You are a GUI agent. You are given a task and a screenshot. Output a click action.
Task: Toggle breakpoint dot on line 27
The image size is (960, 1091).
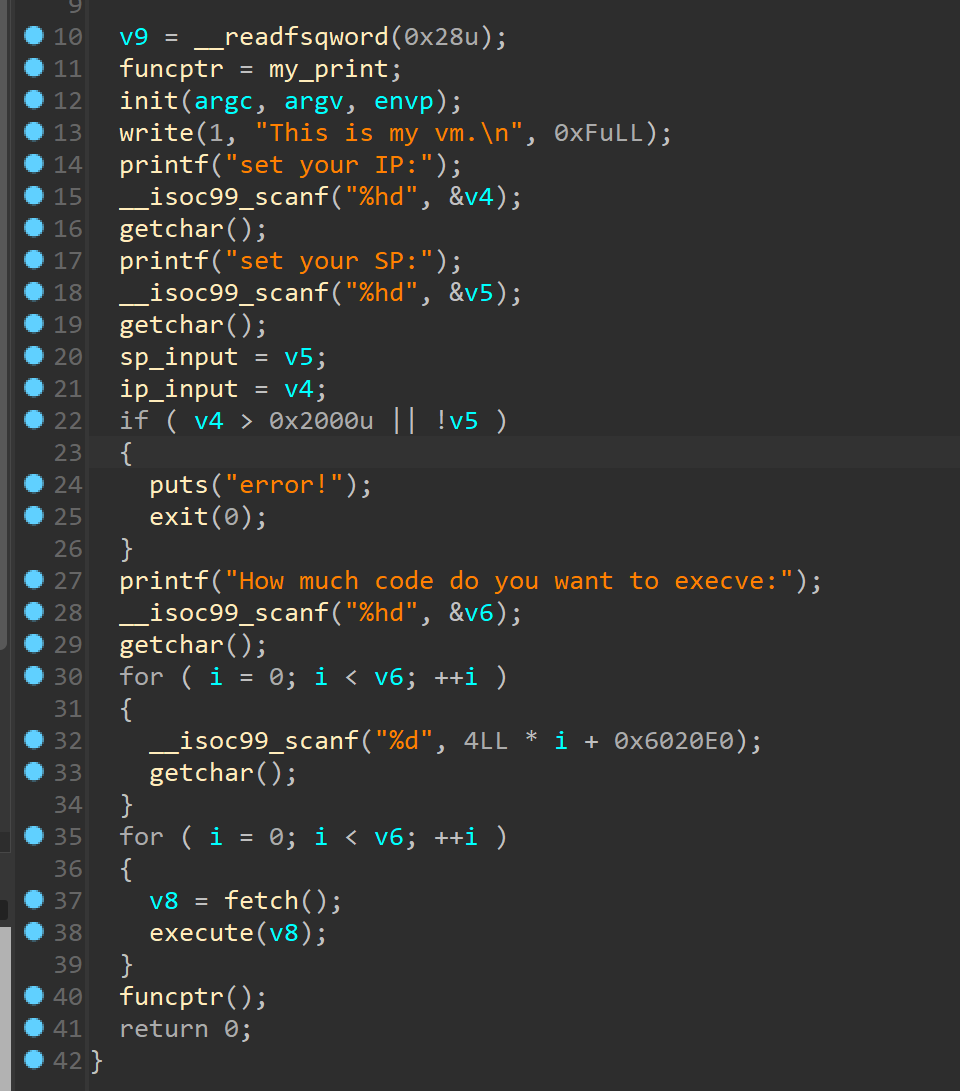point(33,580)
